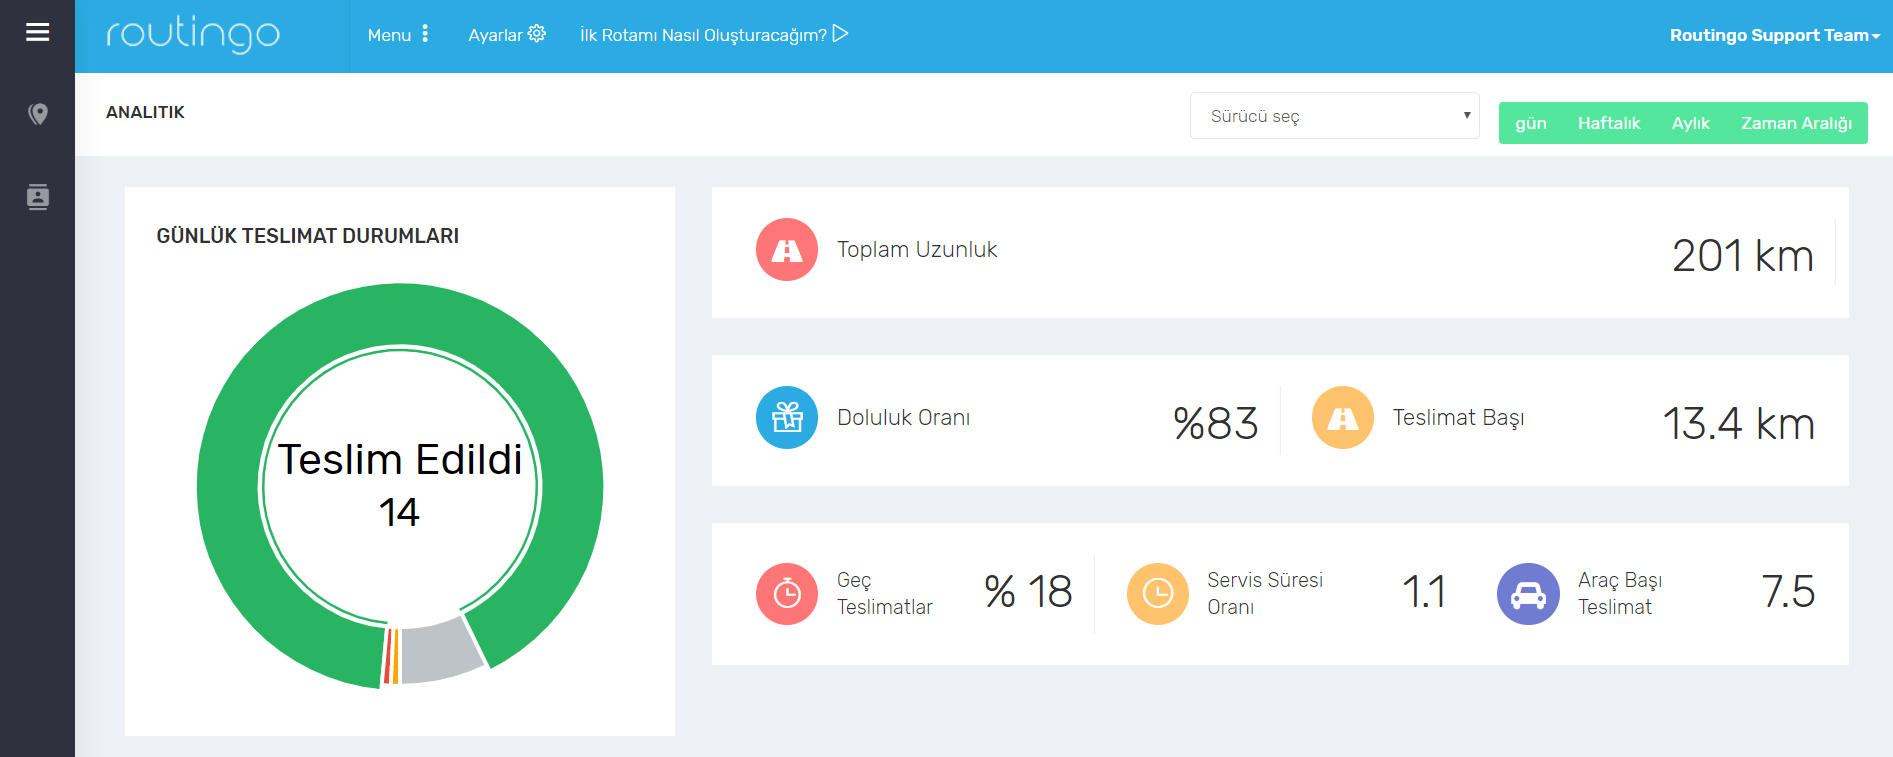This screenshot has width=1893, height=757.
Task: Click the Teslim Edildi label in chart center
Action: coord(400,460)
